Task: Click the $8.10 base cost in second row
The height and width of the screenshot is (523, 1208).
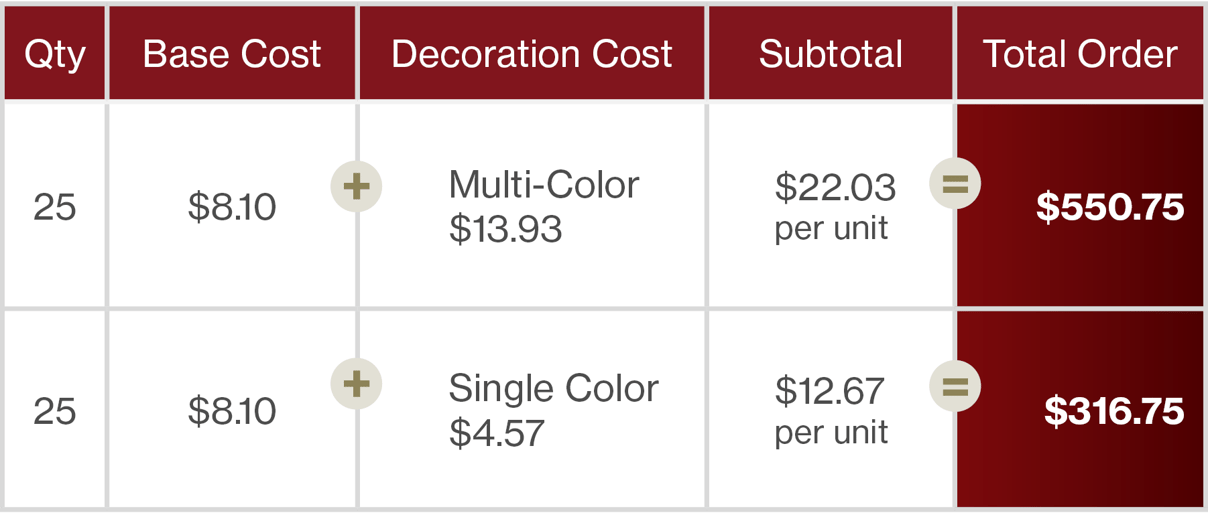Action: pyautogui.click(x=232, y=411)
